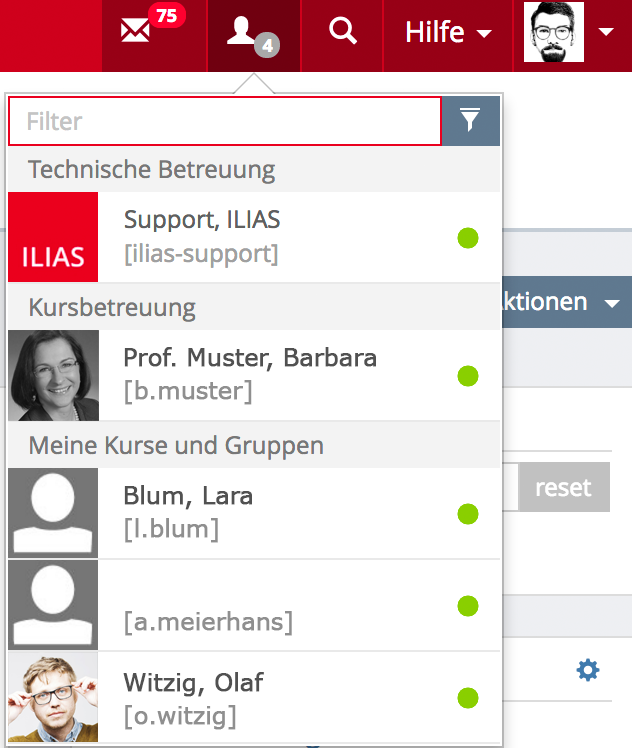The height and width of the screenshot is (748, 632).
Task: Select contact Prof. Muster, Barbara
Action: click(x=254, y=375)
